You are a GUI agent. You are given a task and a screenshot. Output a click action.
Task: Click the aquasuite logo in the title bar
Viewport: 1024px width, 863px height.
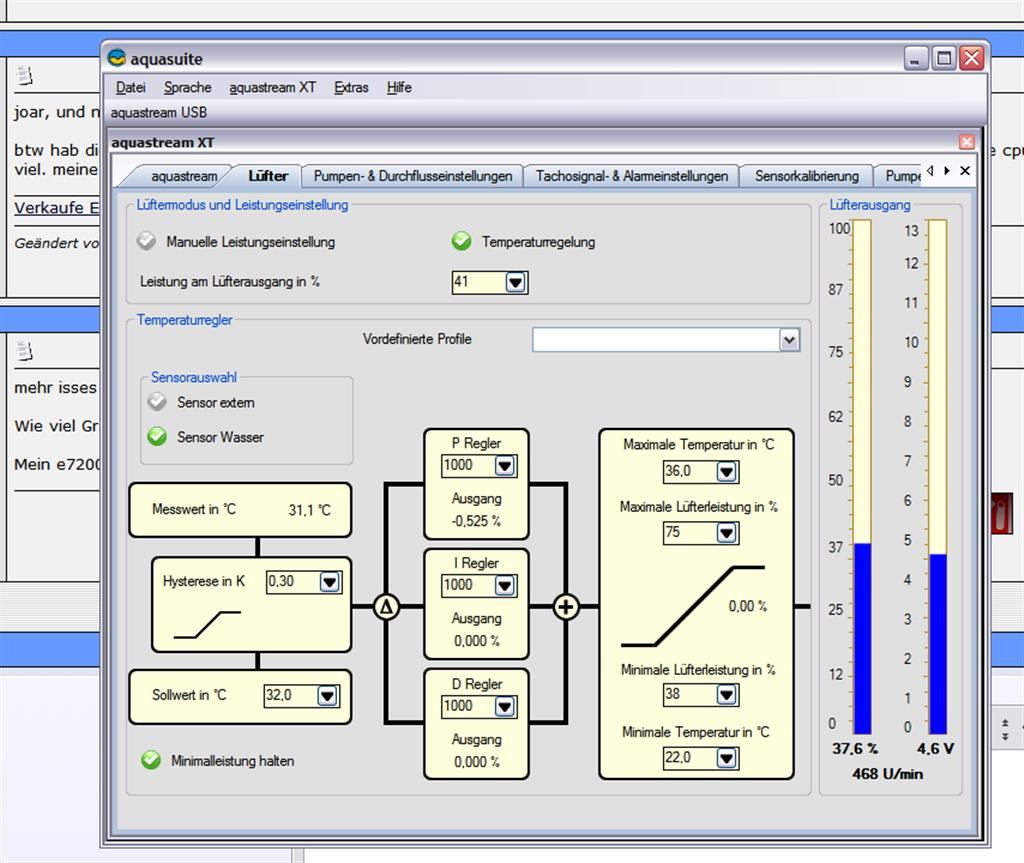point(117,58)
